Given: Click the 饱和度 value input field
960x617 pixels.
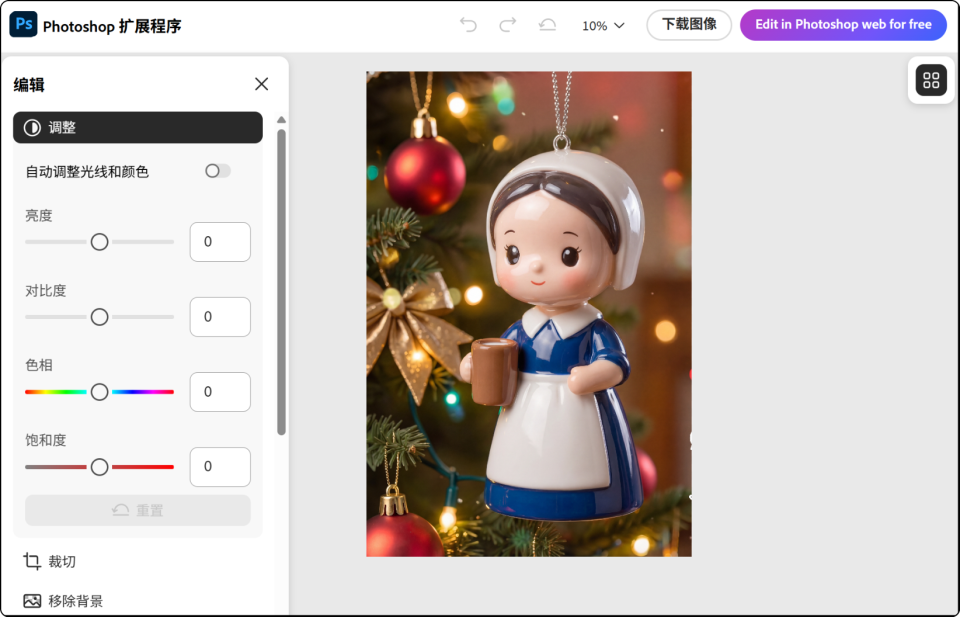Looking at the screenshot, I should click(x=220, y=467).
